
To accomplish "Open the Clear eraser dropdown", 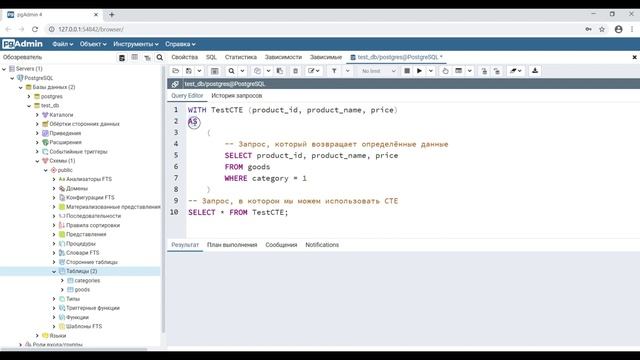I will click(516, 71).
